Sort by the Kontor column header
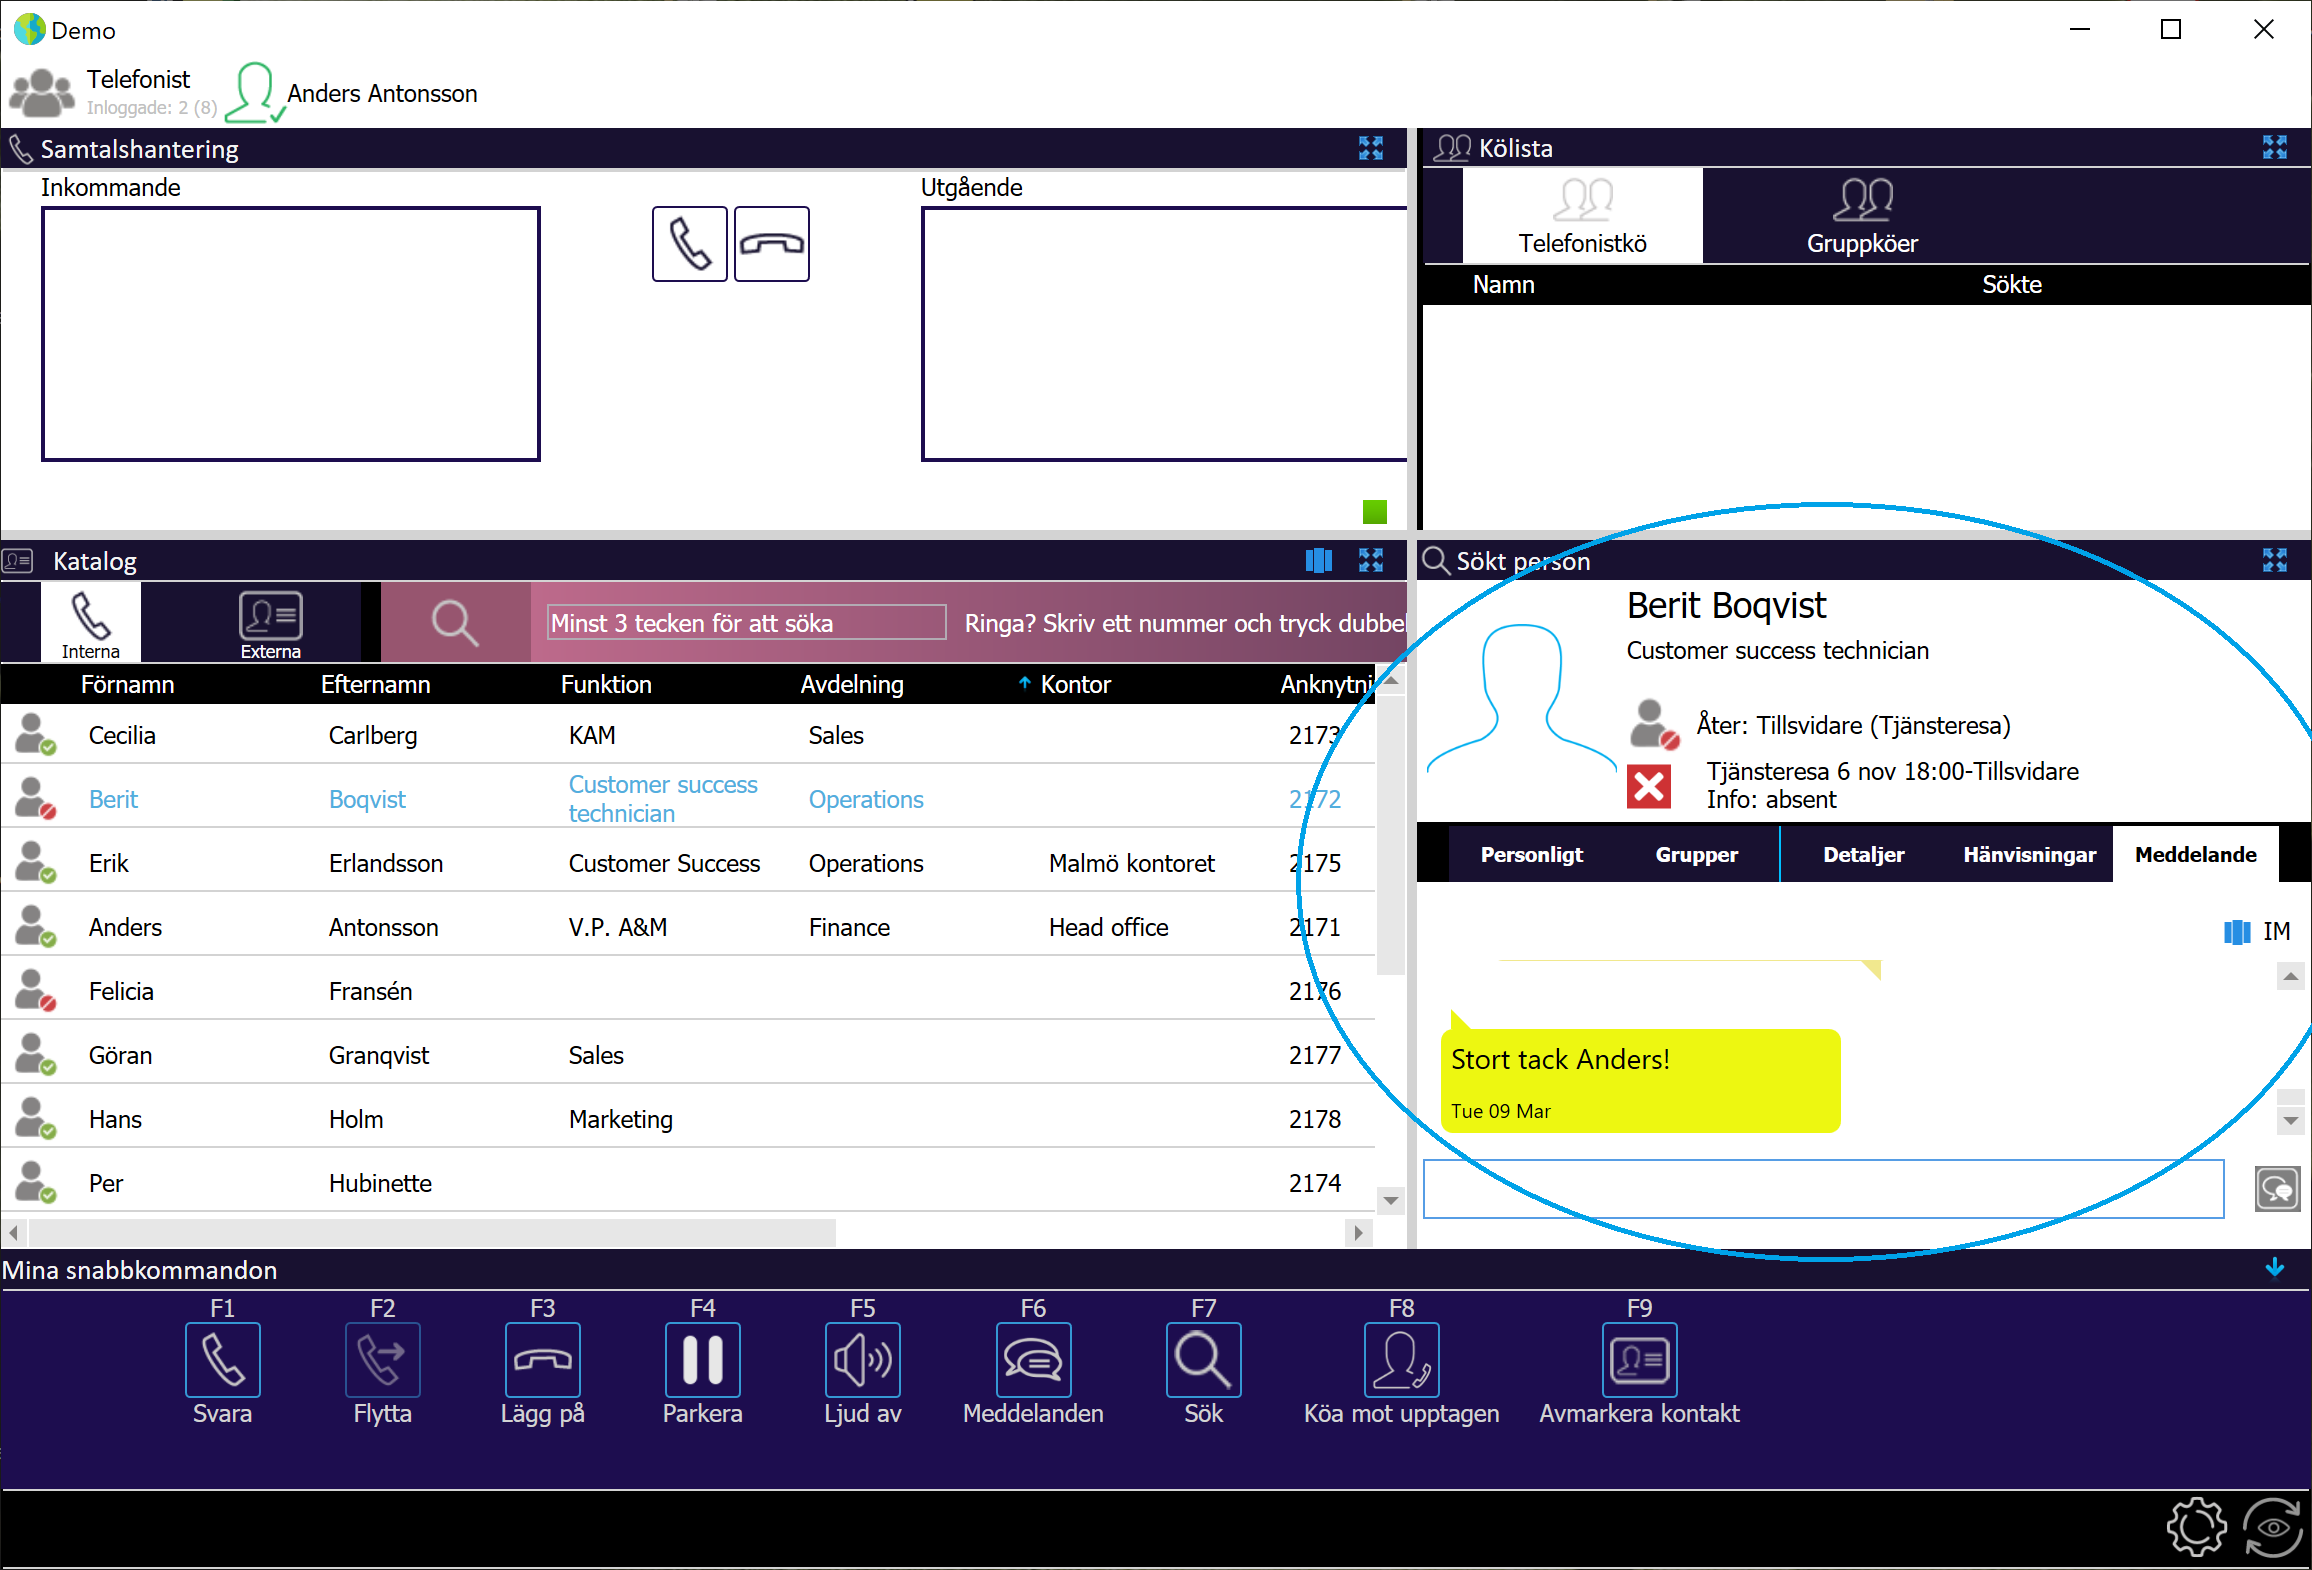This screenshot has height=1570, width=2312. (1075, 684)
